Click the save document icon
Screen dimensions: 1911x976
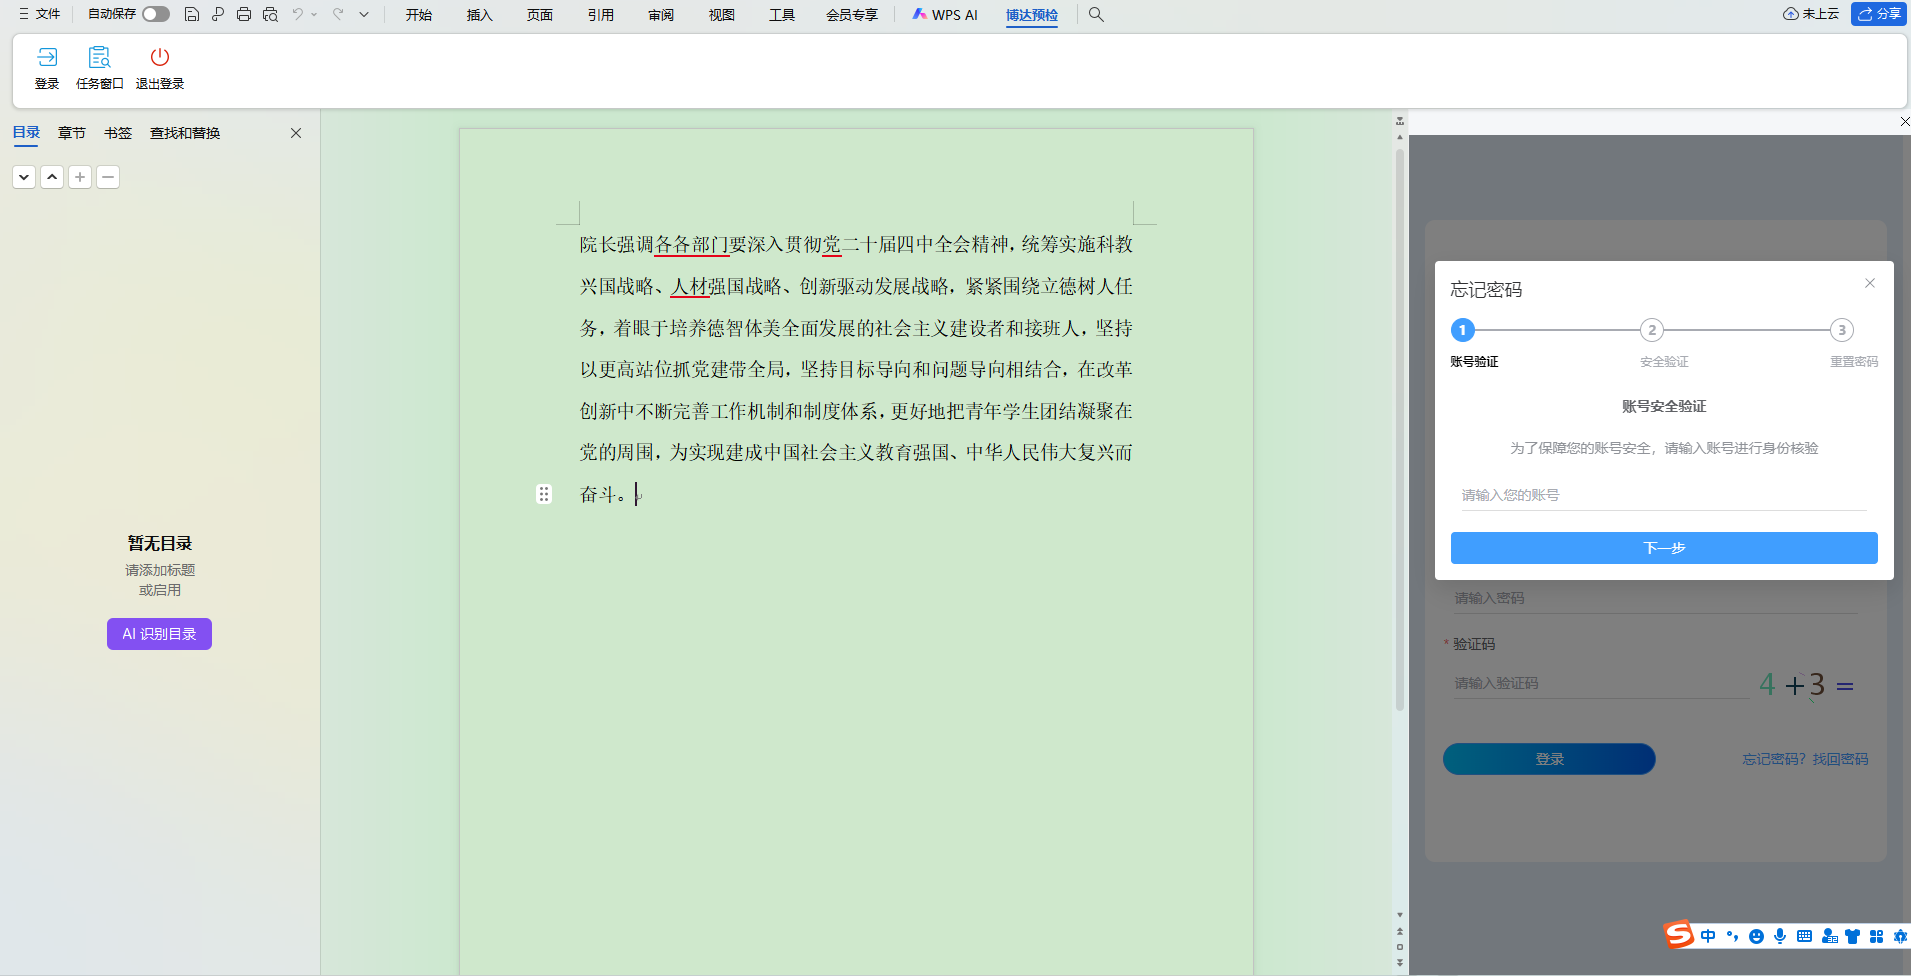click(x=192, y=15)
